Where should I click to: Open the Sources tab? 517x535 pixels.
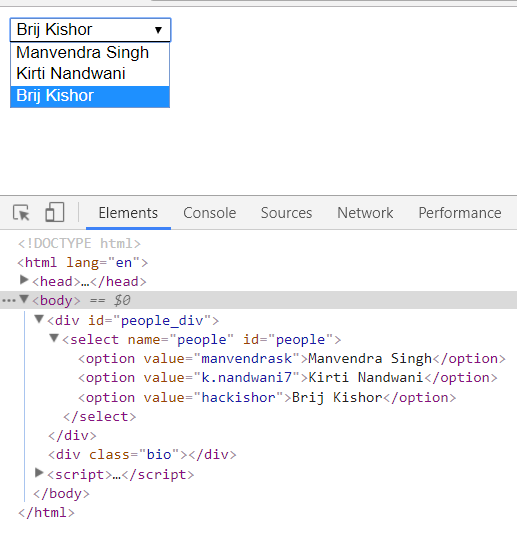(x=286, y=213)
